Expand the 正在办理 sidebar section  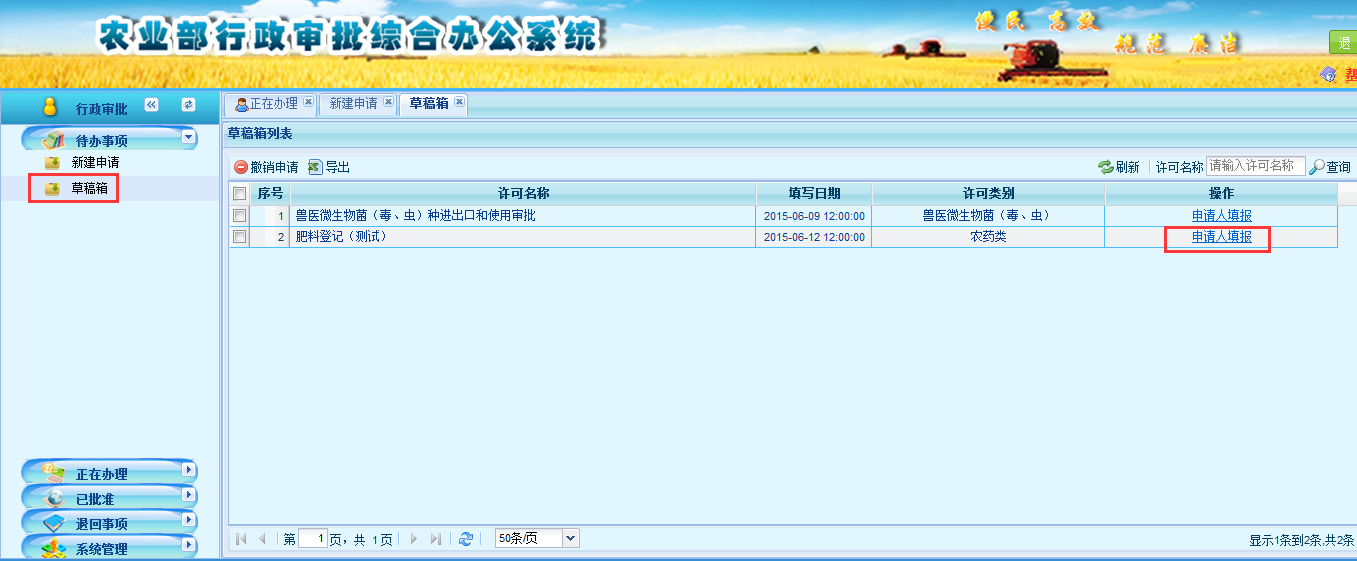188,469
